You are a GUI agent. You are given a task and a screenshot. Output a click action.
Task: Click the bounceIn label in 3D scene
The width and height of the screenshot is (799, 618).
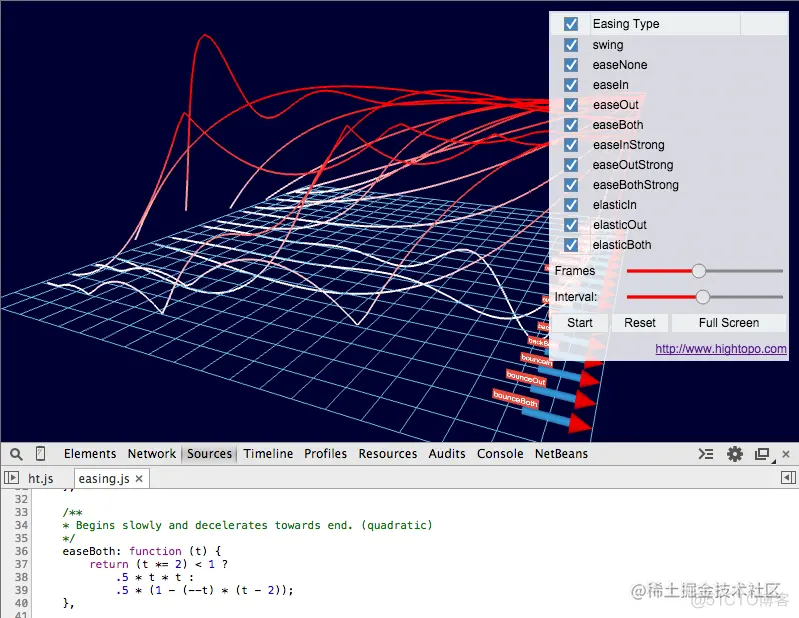[x=536, y=359]
